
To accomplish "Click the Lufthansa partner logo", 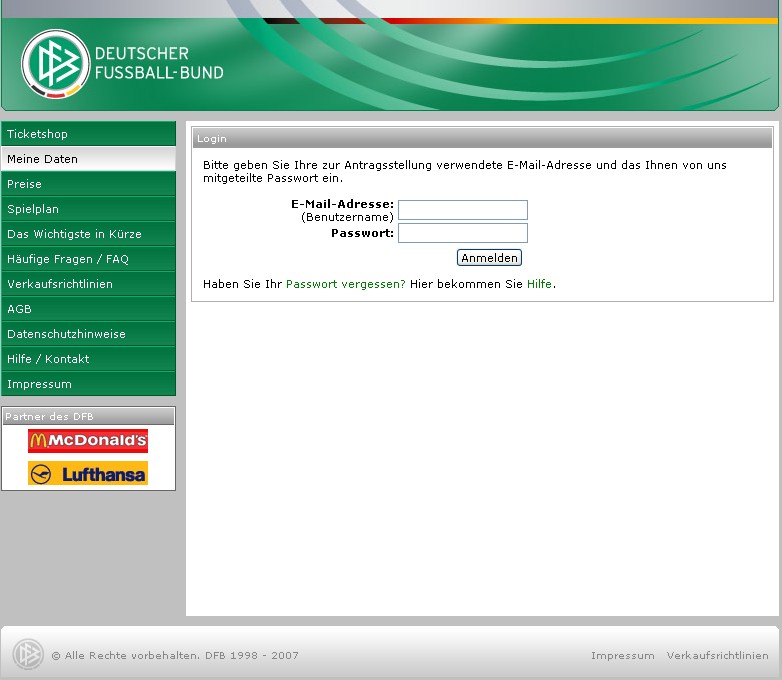I will (88, 474).
